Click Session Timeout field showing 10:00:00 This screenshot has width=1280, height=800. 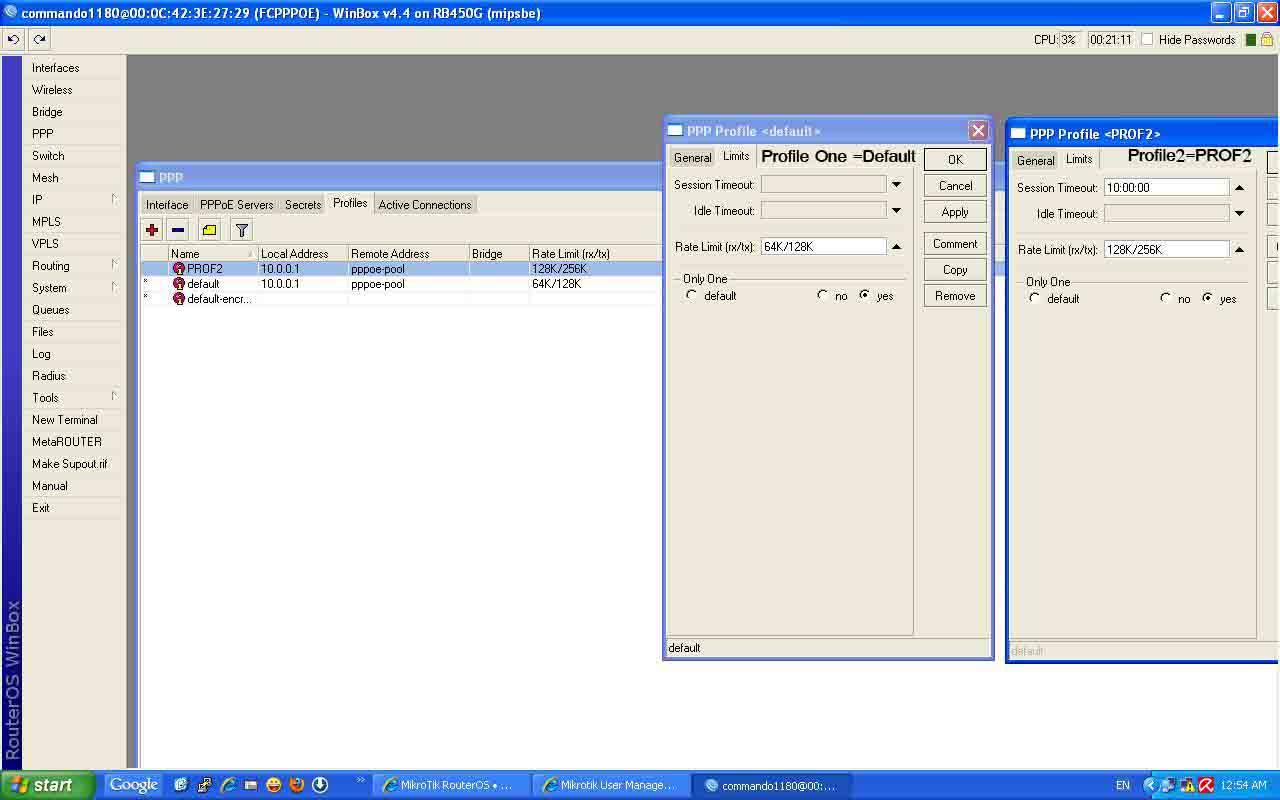point(1166,188)
